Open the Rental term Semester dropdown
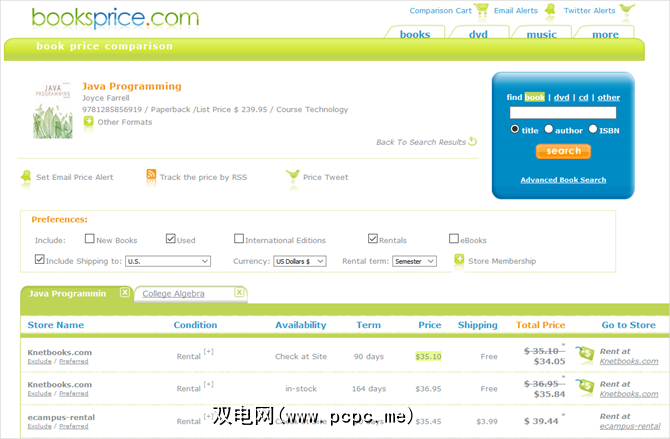Viewport: 670px width, 439px height. click(414, 261)
